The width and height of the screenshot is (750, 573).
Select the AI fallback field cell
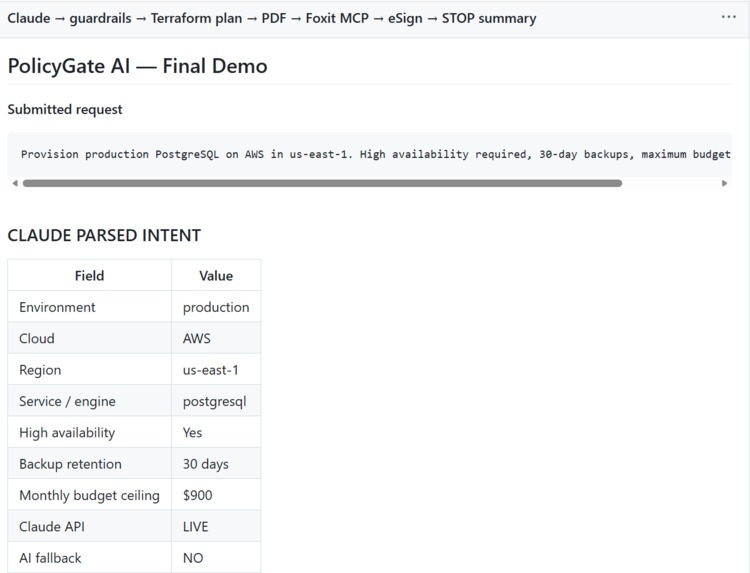click(x=89, y=557)
